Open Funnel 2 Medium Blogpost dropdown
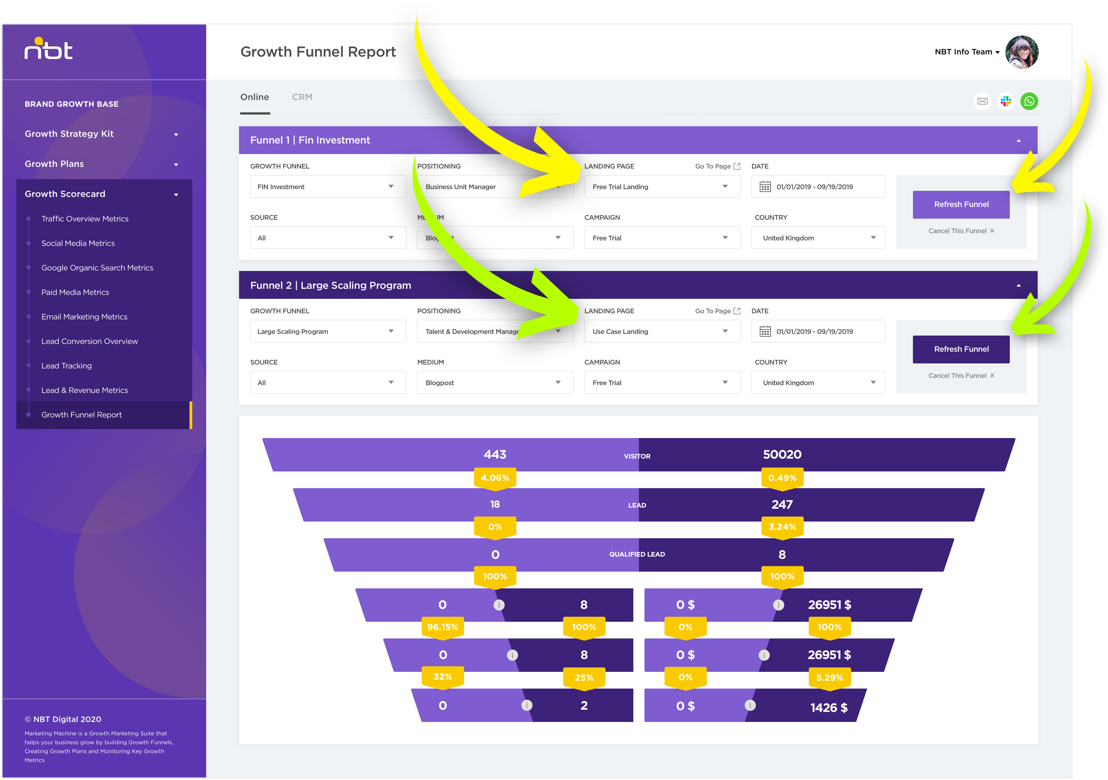This screenshot has height=780, width=1108. 495,383
